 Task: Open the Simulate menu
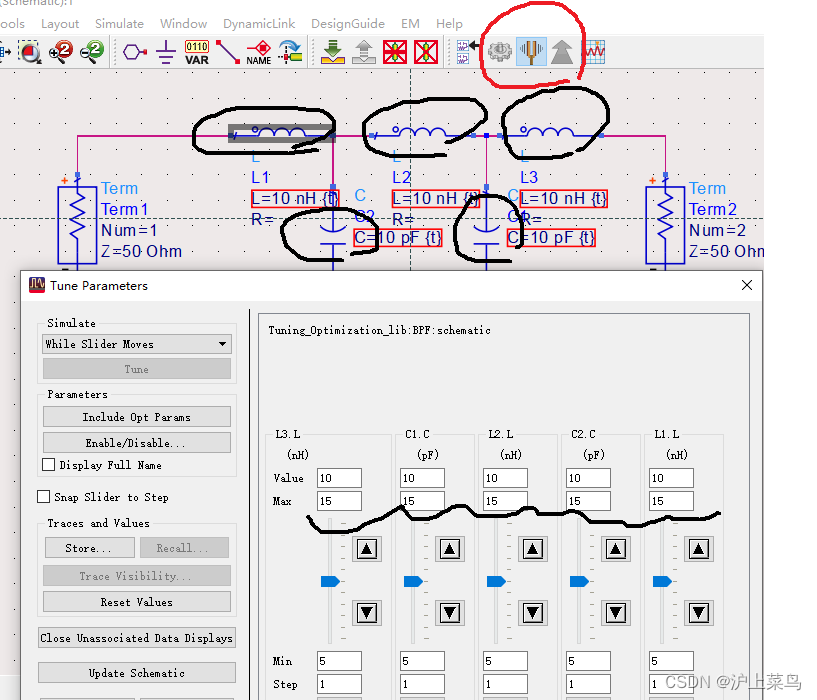[119, 23]
